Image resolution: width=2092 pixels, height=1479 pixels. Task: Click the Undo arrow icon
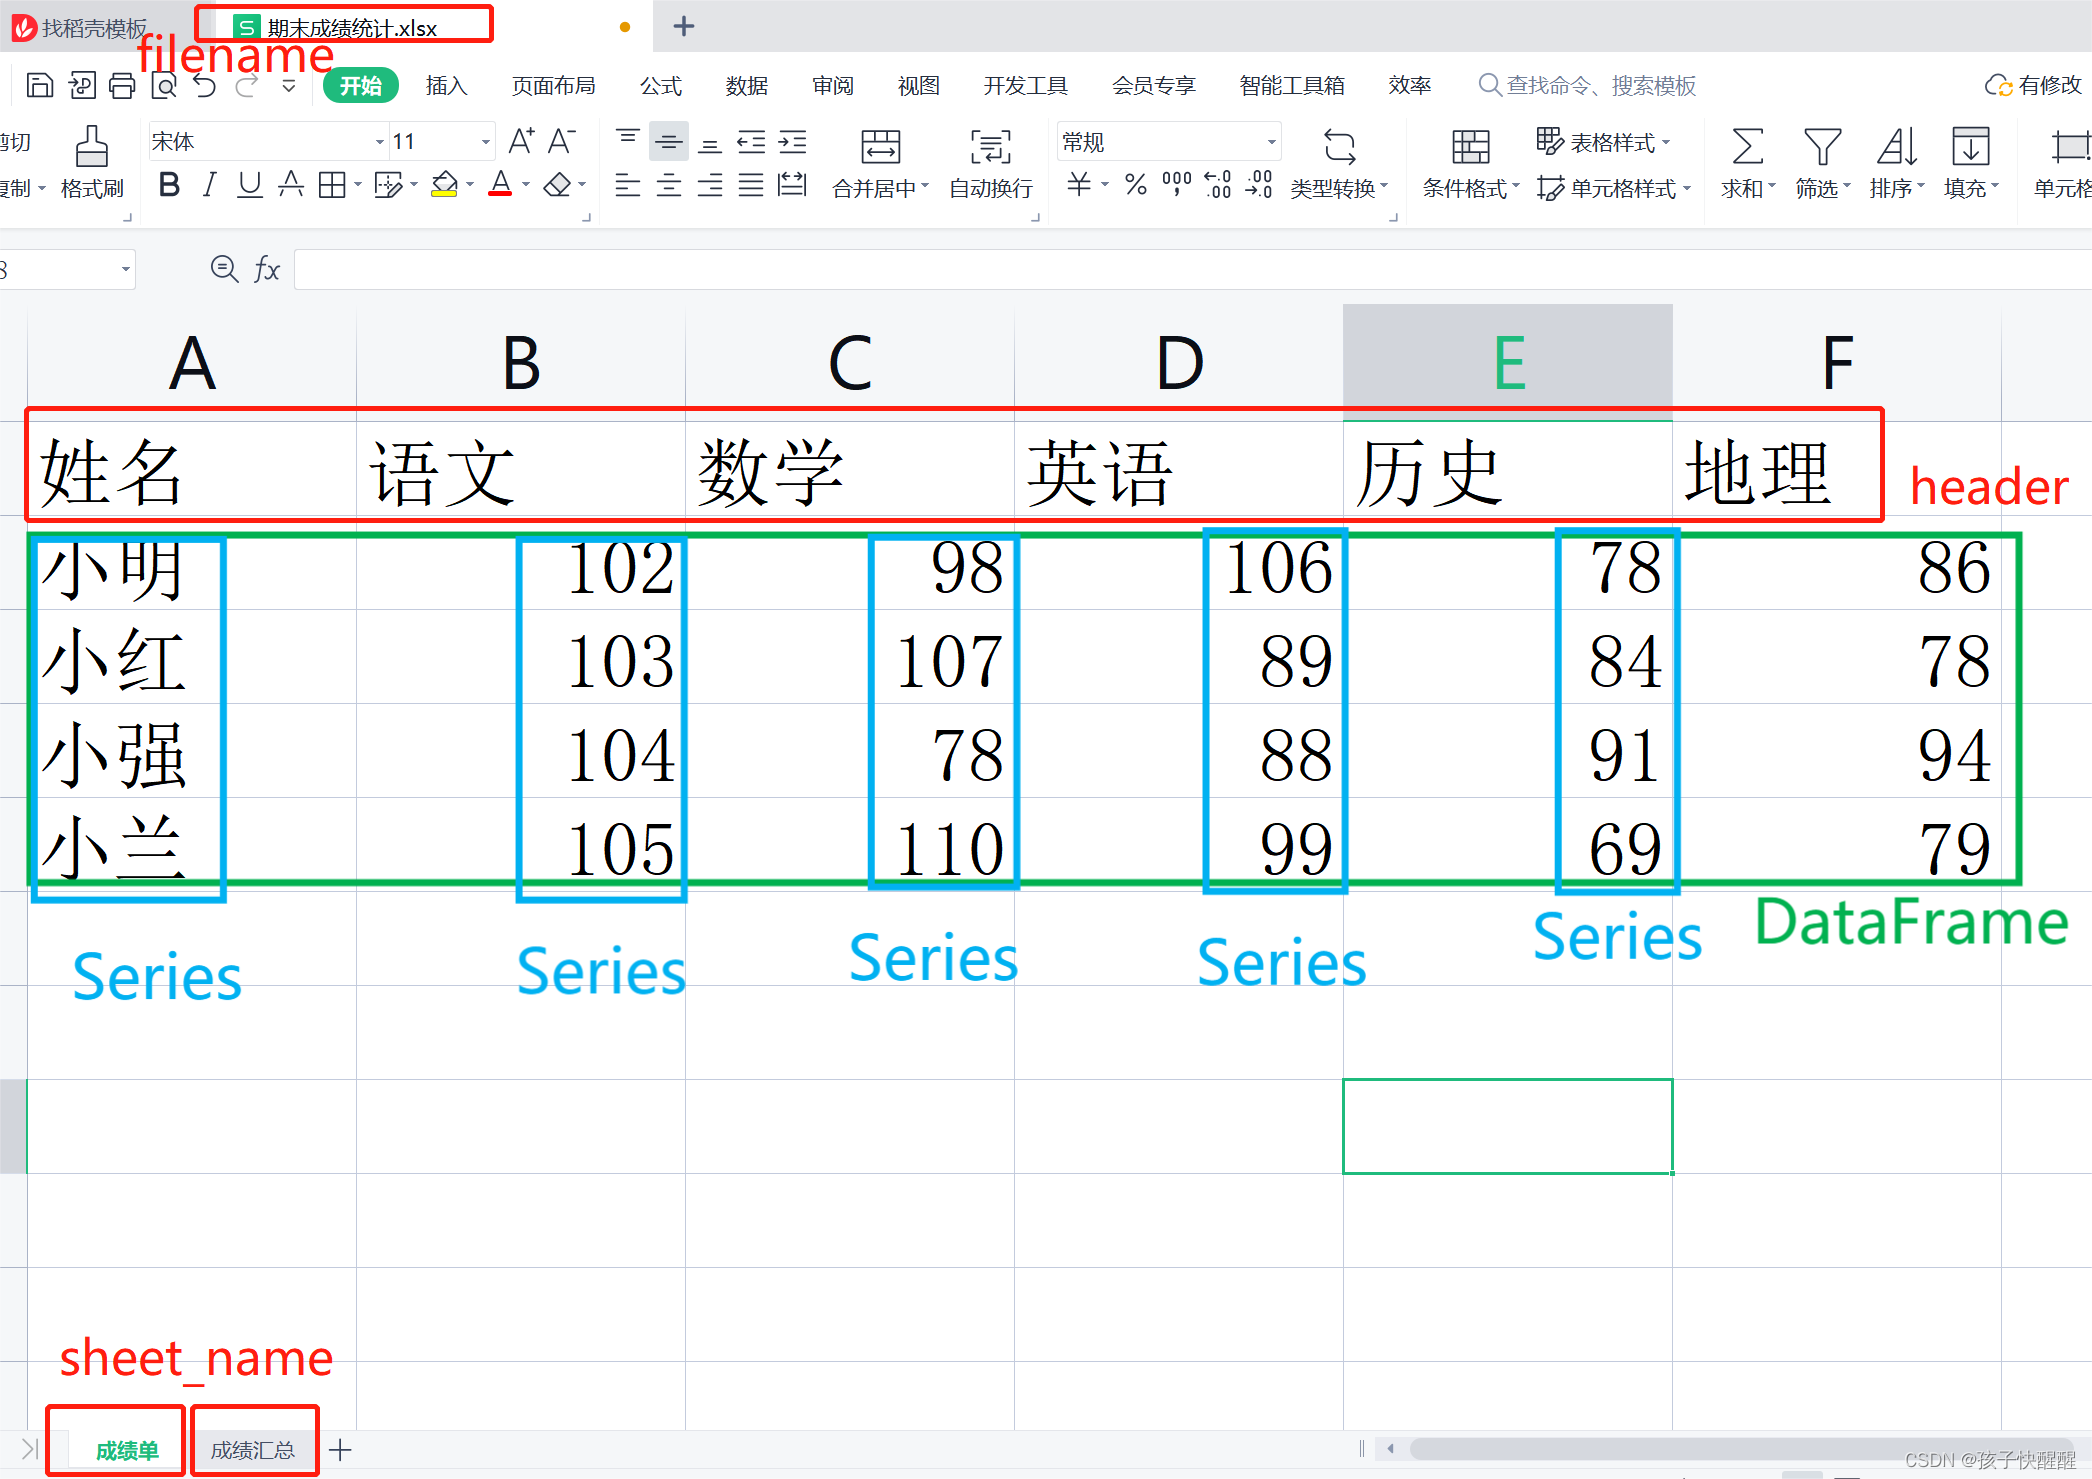pyautogui.click(x=205, y=86)
